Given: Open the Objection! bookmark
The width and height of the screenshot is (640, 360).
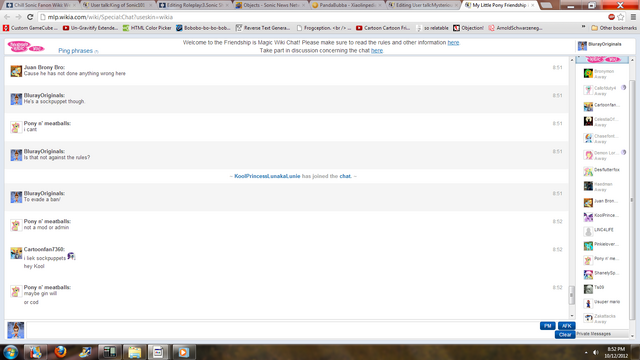Looking at the screenshot, I should pyautogui.click(x=469, y=28).
